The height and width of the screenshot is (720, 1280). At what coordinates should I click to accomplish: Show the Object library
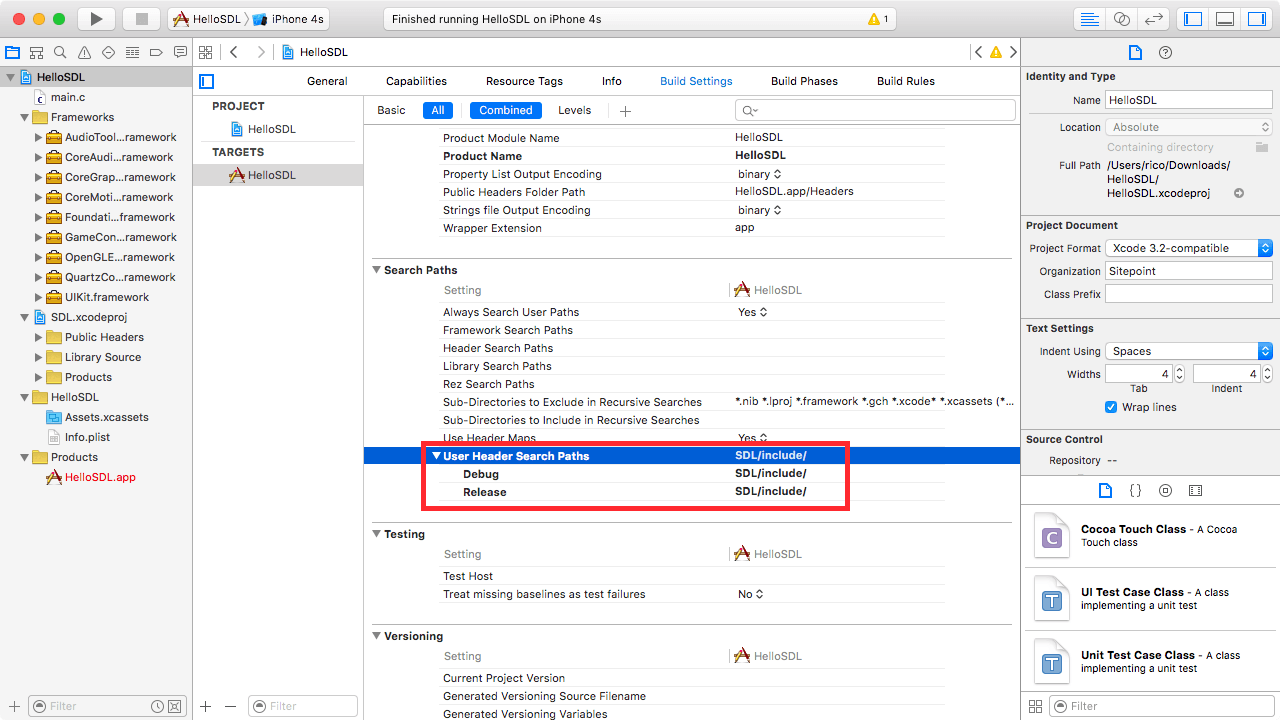click(1165, 490)
